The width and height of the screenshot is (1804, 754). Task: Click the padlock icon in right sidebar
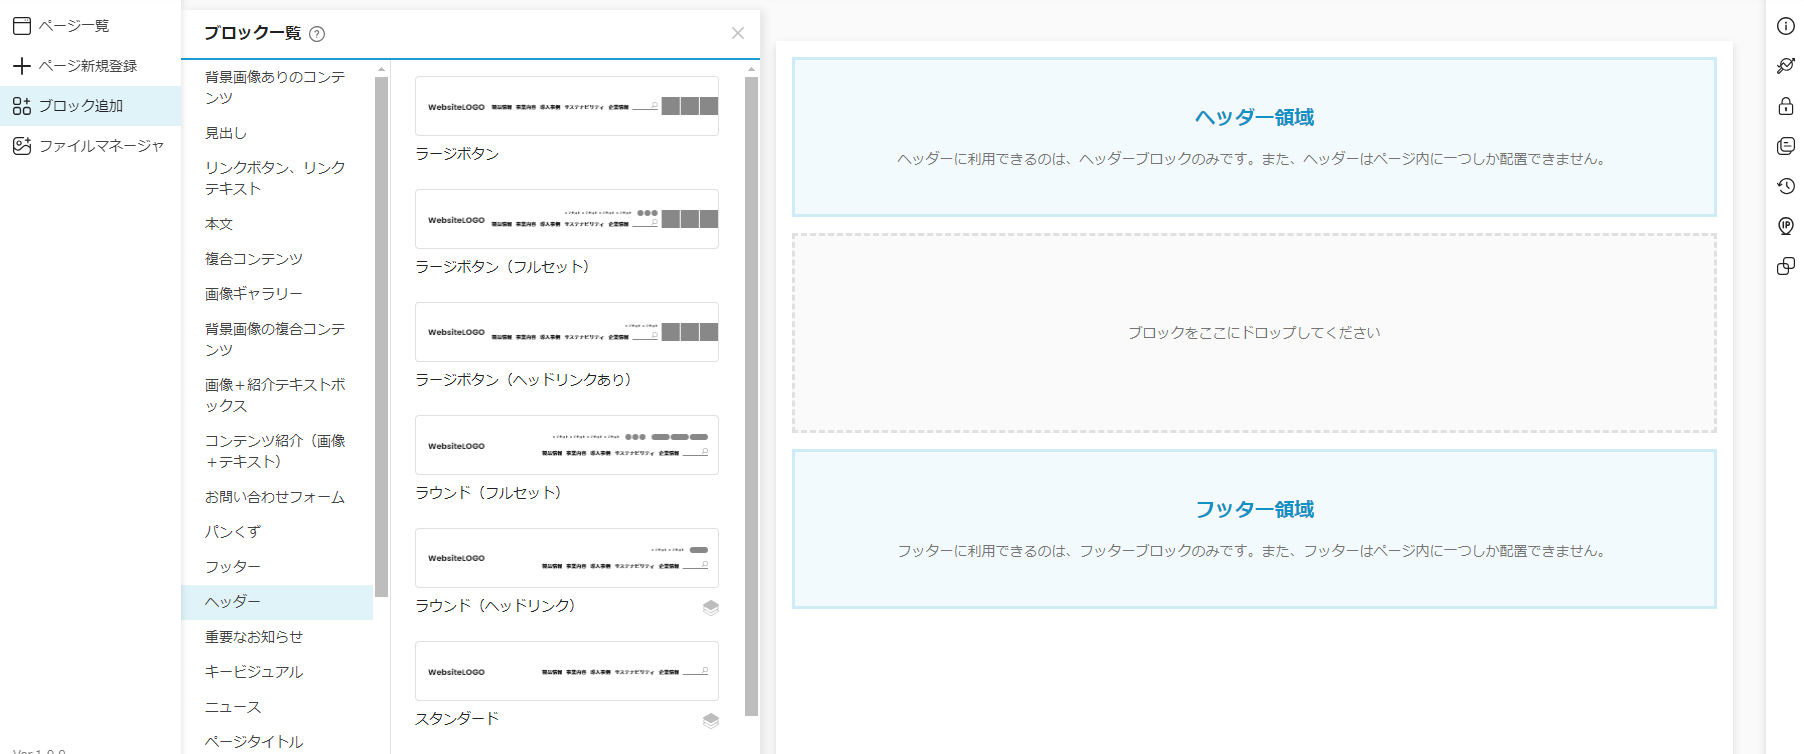1785,106
